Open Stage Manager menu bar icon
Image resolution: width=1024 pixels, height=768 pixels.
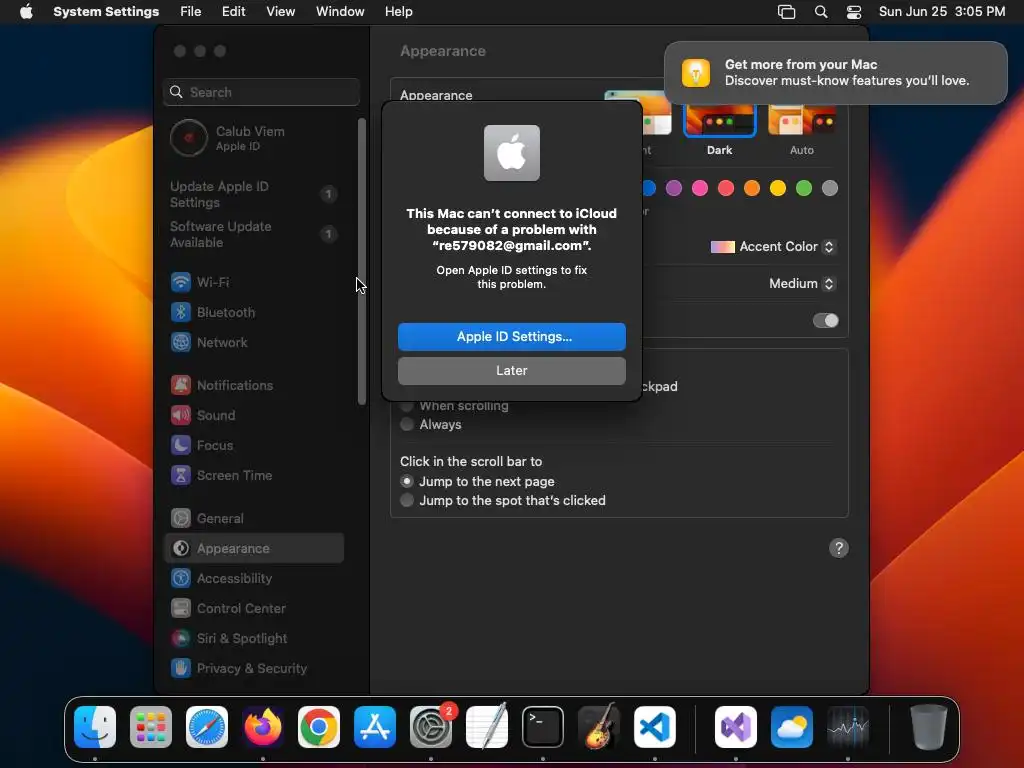pyautogui.click(x=786, y=12)
